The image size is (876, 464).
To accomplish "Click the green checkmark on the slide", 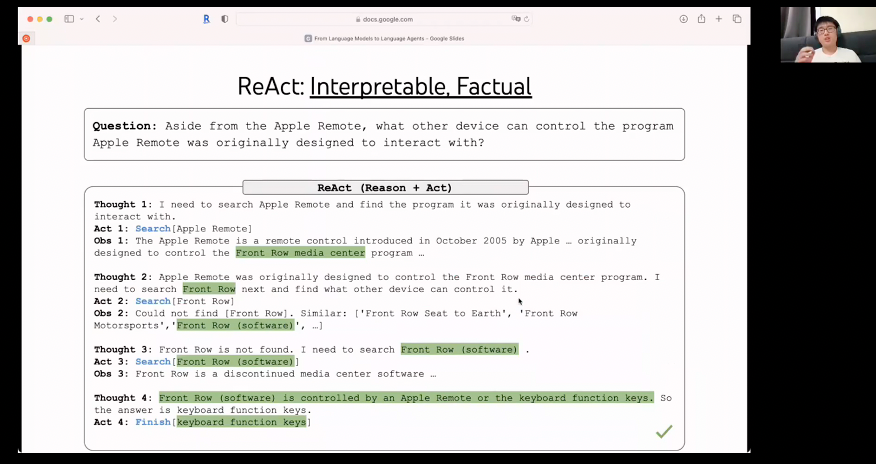I will click(664, 431).
